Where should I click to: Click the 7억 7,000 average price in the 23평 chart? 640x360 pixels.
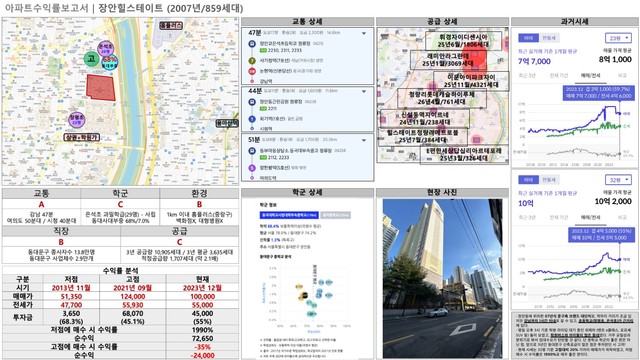[x=534, y=61]
